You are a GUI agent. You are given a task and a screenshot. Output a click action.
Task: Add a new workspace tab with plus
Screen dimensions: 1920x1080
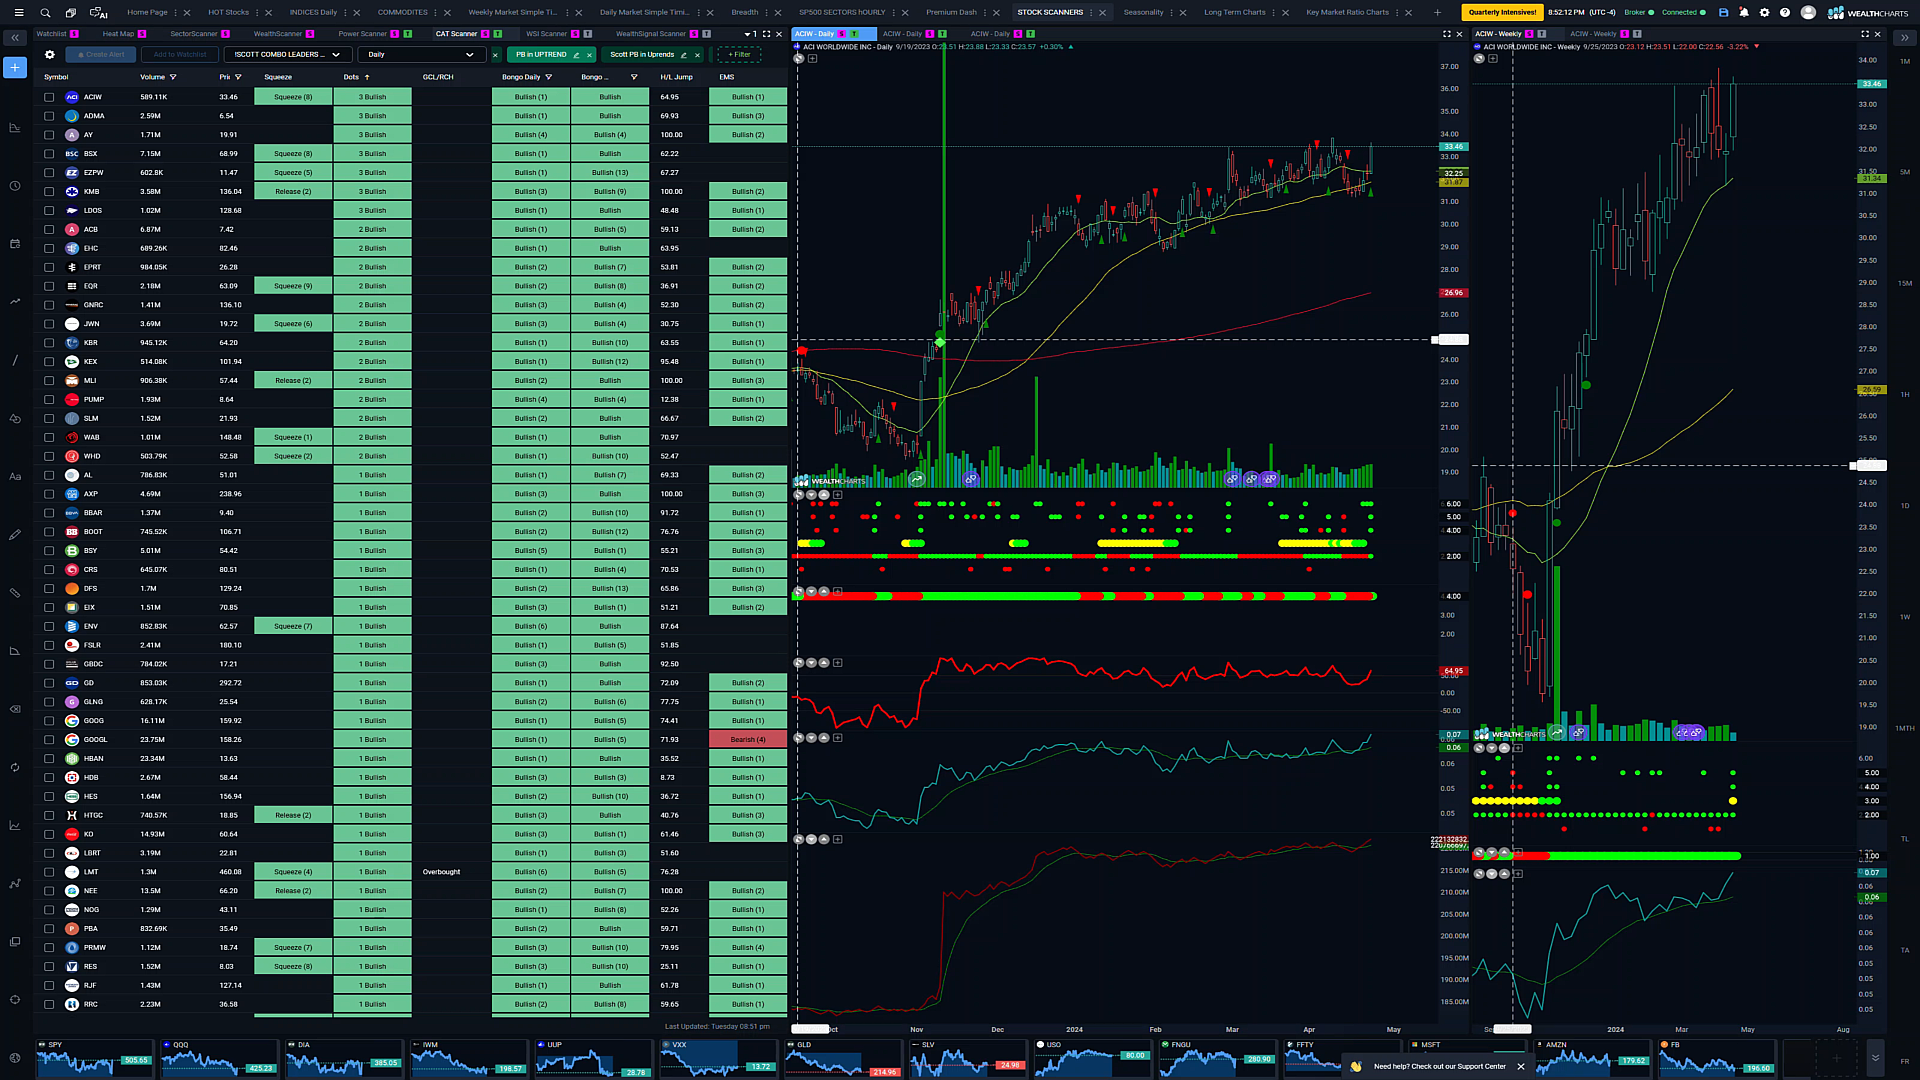click(1437, 13)
